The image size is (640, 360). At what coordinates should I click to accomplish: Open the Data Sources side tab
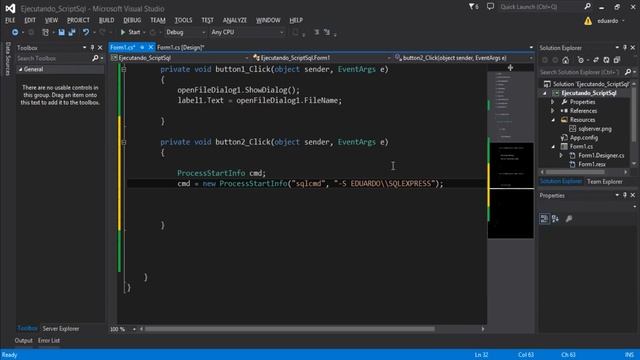pos(8,59)
